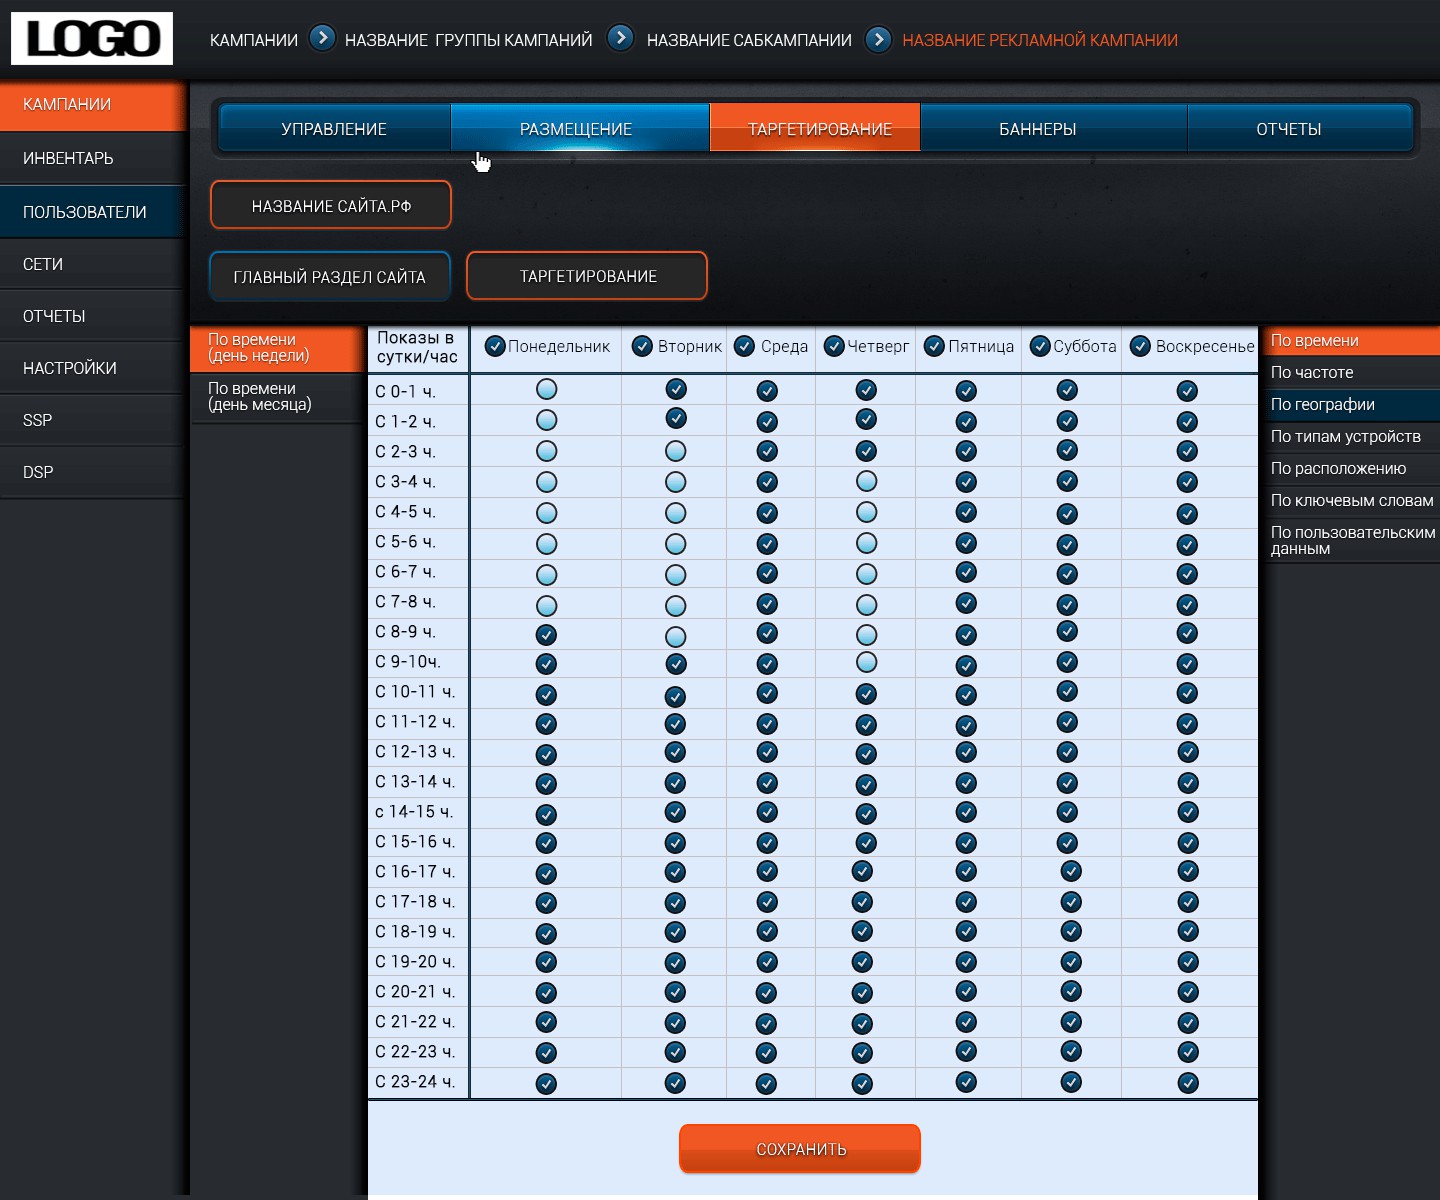Toggle the Воскресенье column checkbox
The height and width of the screenshot is (1200, 1440).
click(1140, 346)
